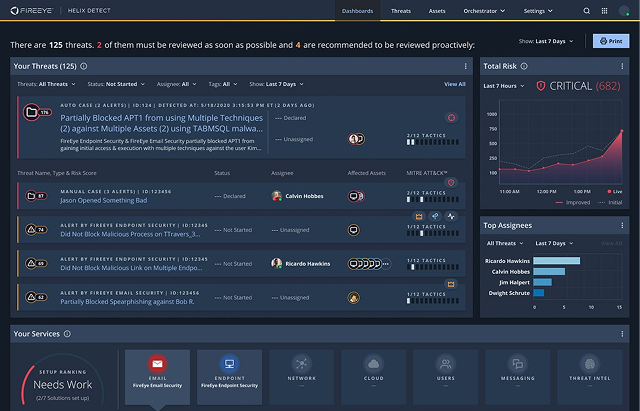Open Did Not Block Malicious Link alert
This screenshot has height=411, width=640.
click(x=131, y=268)
